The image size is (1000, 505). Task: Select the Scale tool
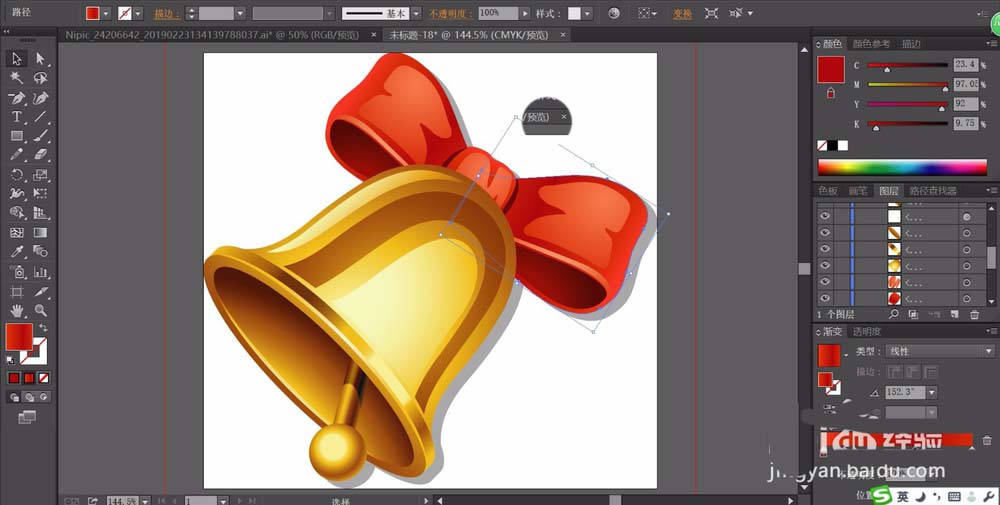coord(41,175)
